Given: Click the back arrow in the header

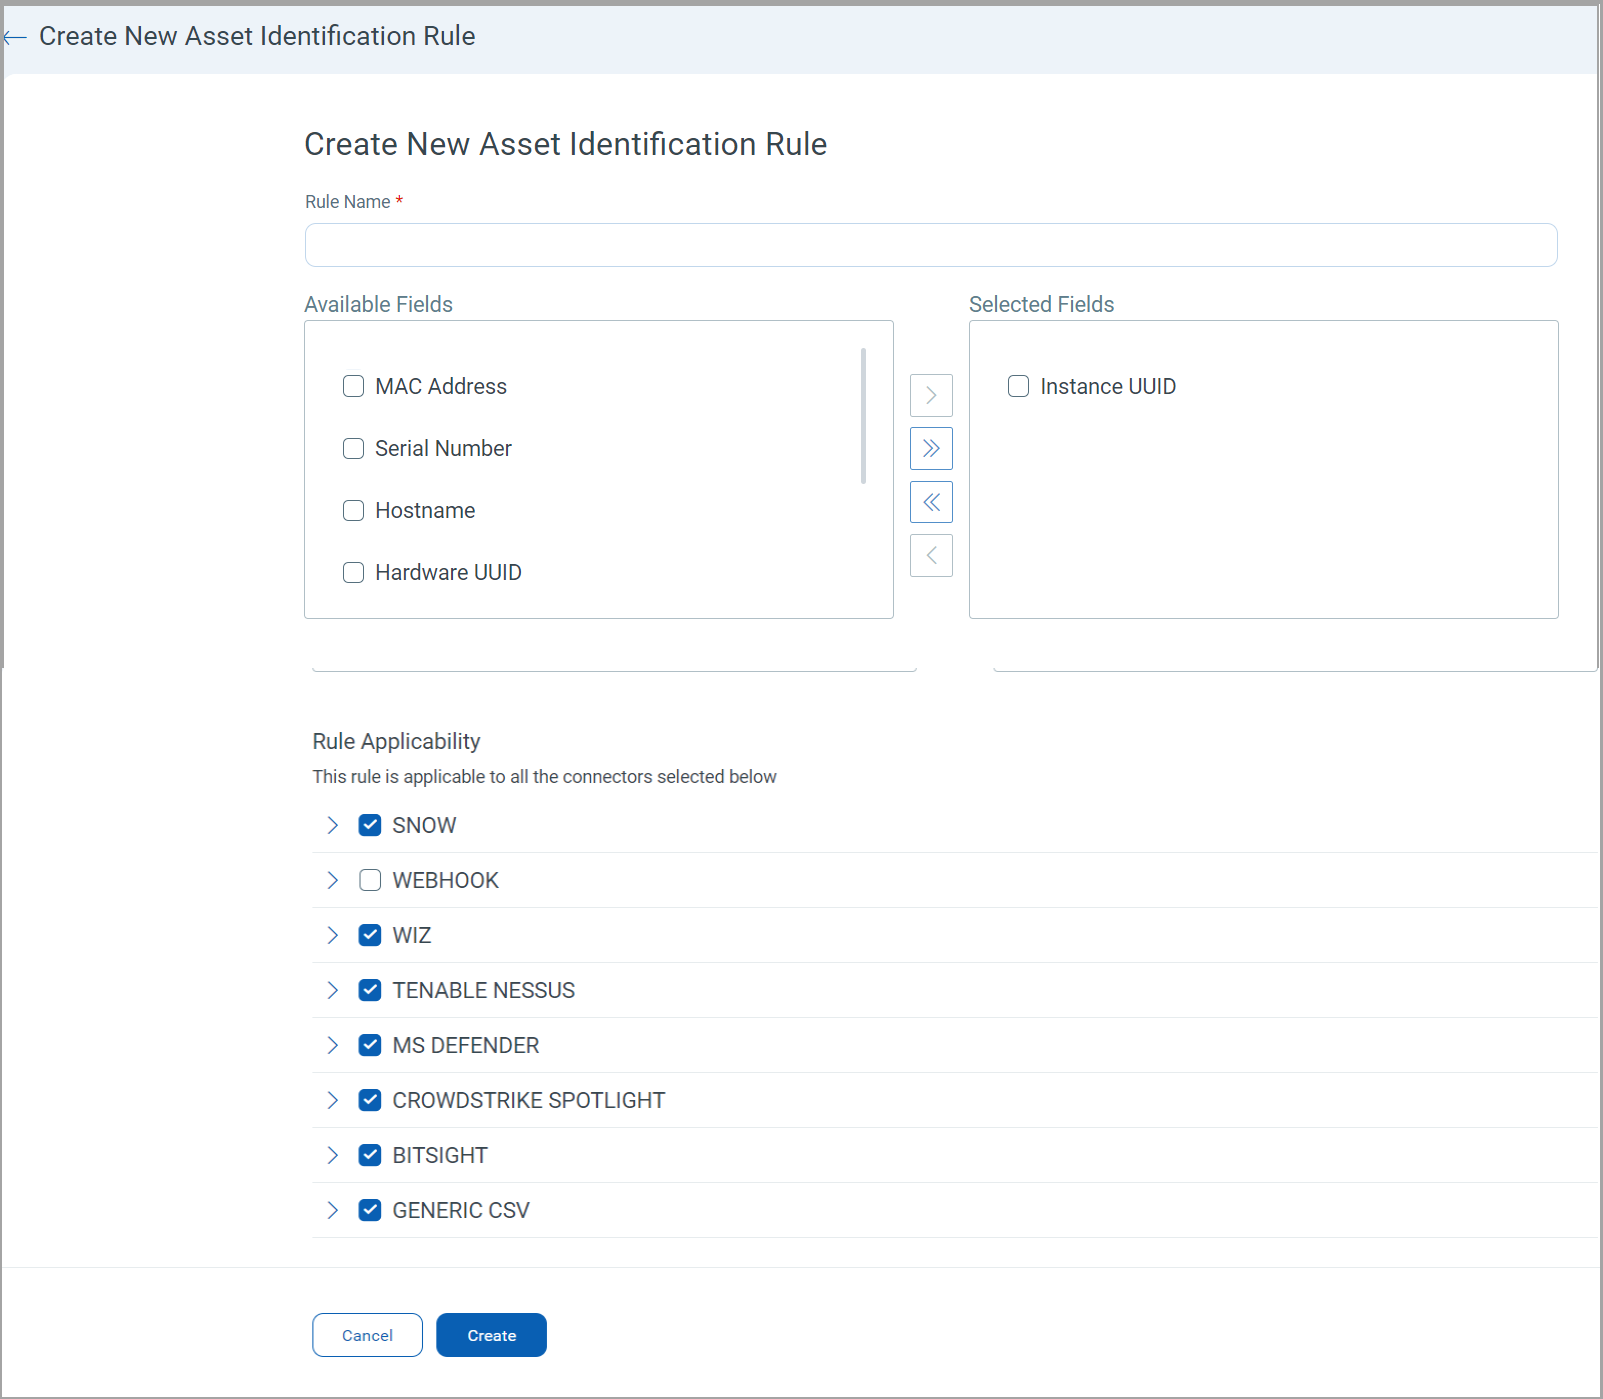Looking at the screenshot, I should tap(14, 38).
